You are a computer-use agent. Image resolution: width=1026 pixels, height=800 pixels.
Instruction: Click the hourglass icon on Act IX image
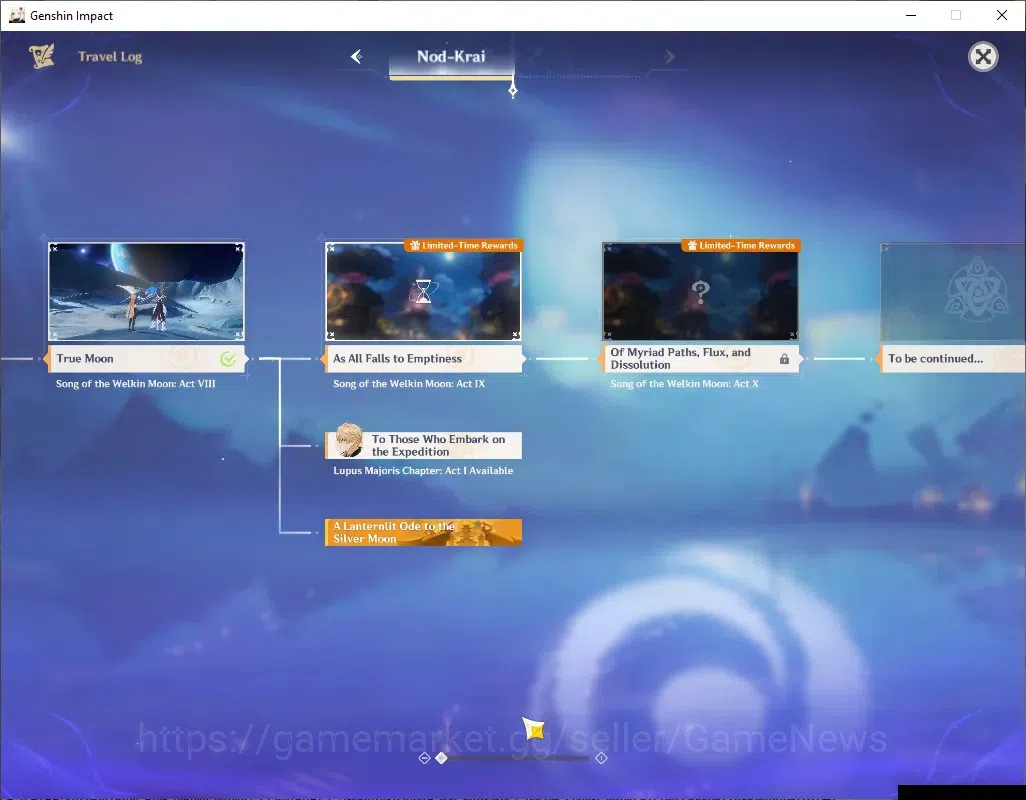(423, 291)
